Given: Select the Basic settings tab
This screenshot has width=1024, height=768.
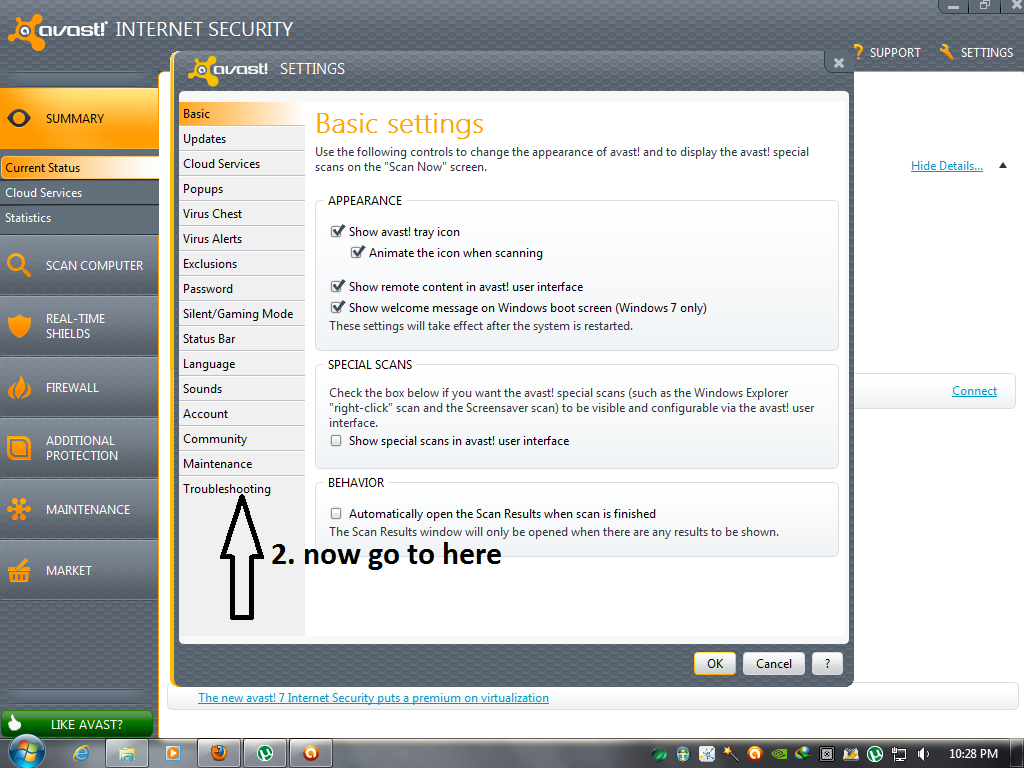Looking at the screenshot, I should pos(242,114).
